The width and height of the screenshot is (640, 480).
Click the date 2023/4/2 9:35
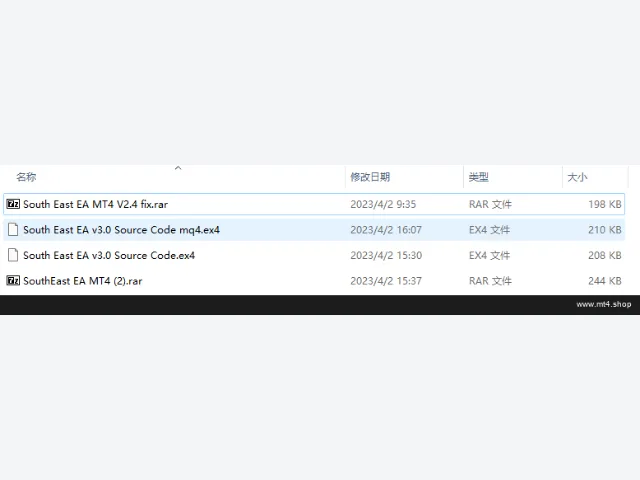[383, 204]
